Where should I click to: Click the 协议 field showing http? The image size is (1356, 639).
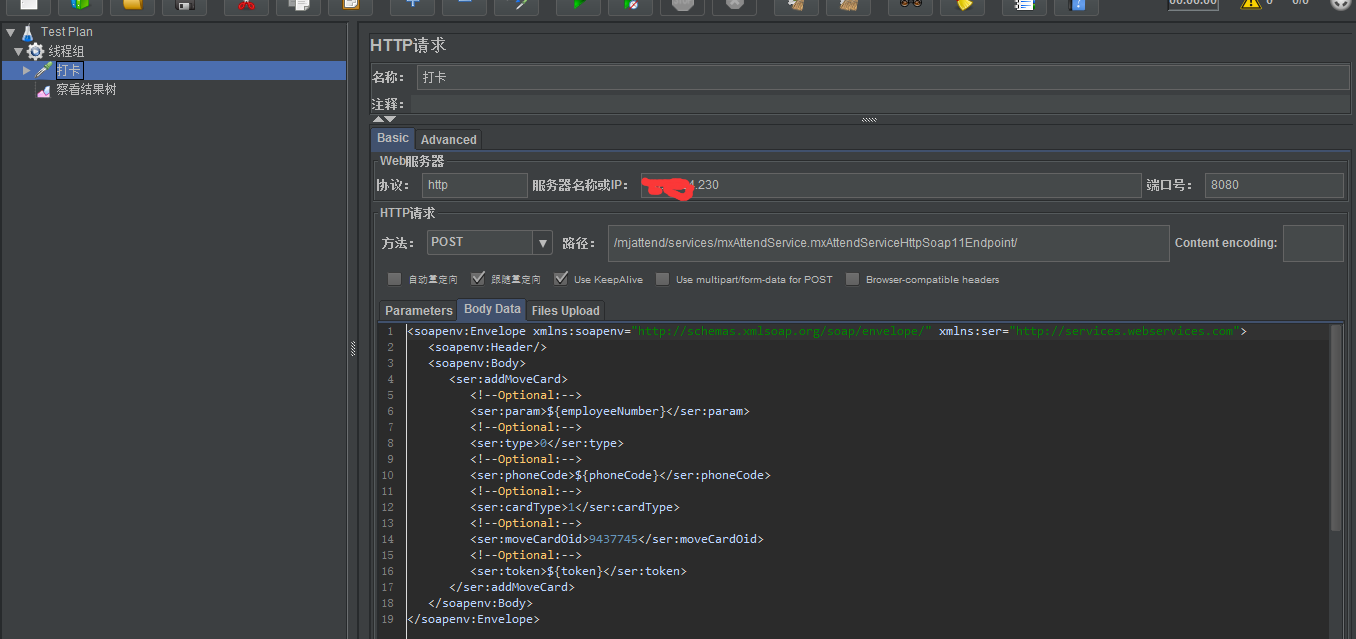coord(474,185)
